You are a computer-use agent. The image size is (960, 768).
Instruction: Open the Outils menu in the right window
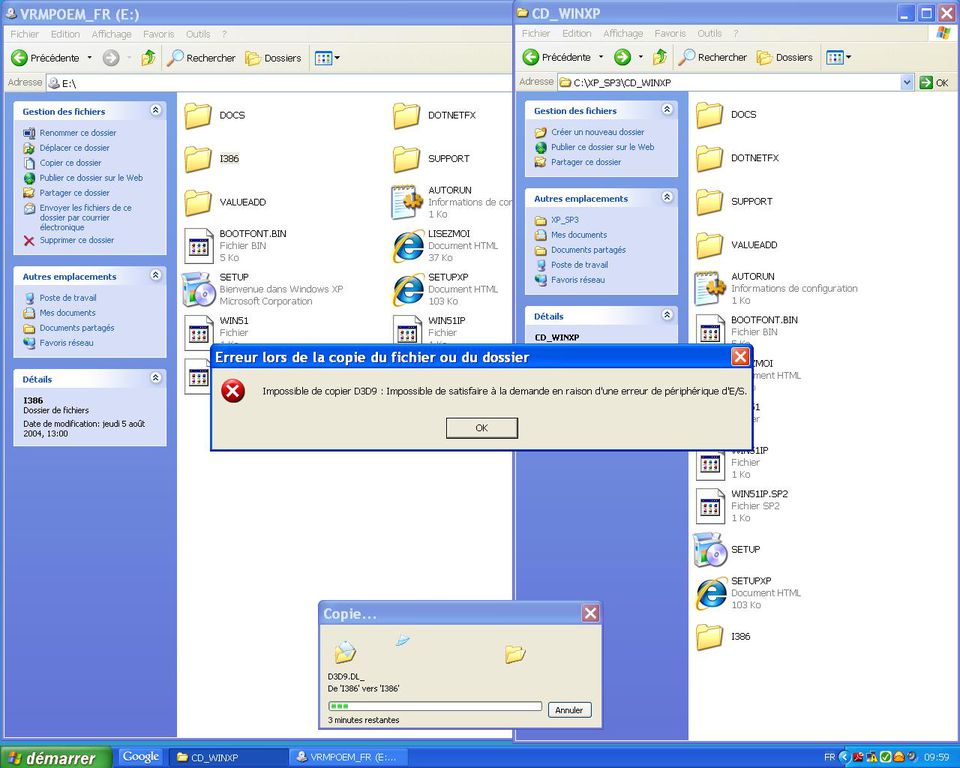[710, 33]
